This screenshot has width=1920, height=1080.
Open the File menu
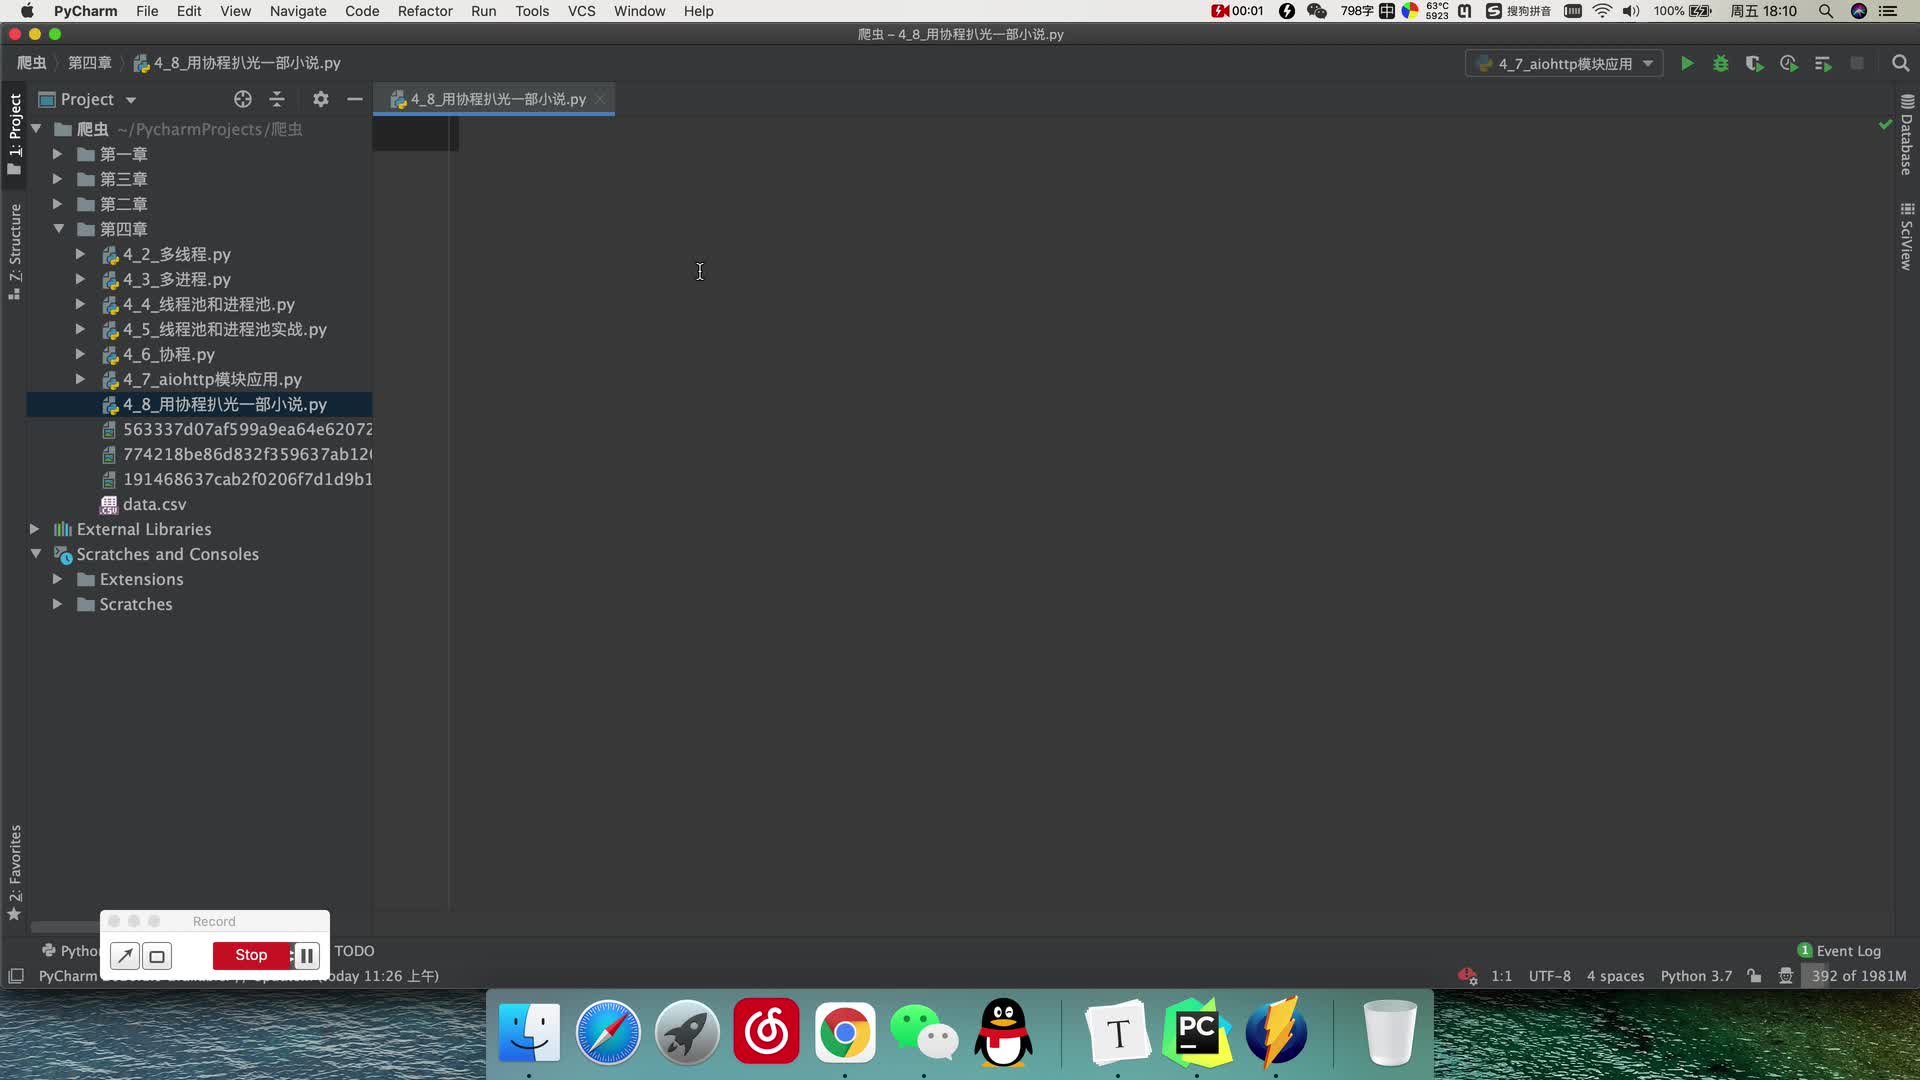coord(147,11)
